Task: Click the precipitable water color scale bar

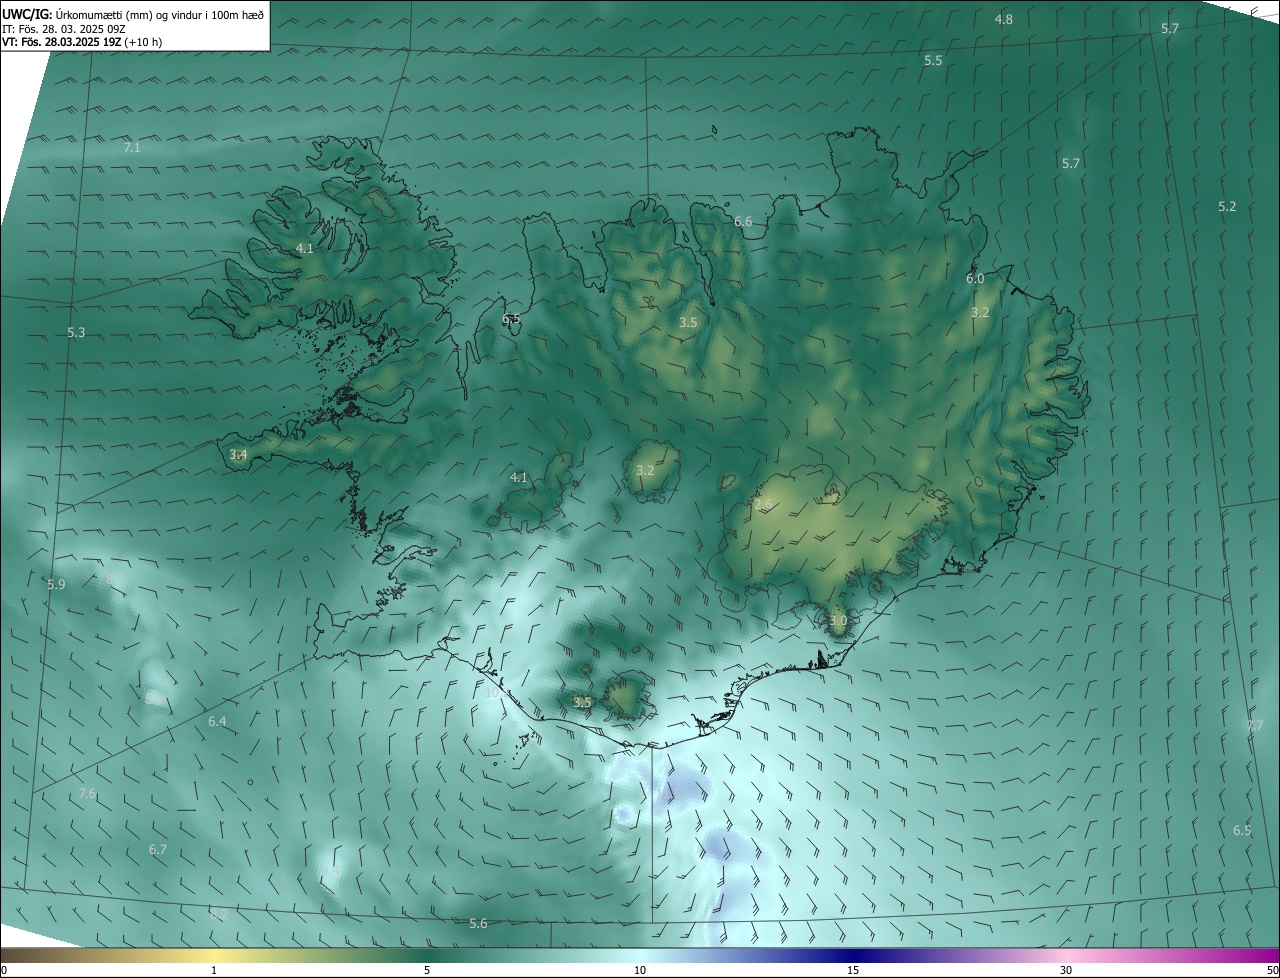Action: [640, 955]
